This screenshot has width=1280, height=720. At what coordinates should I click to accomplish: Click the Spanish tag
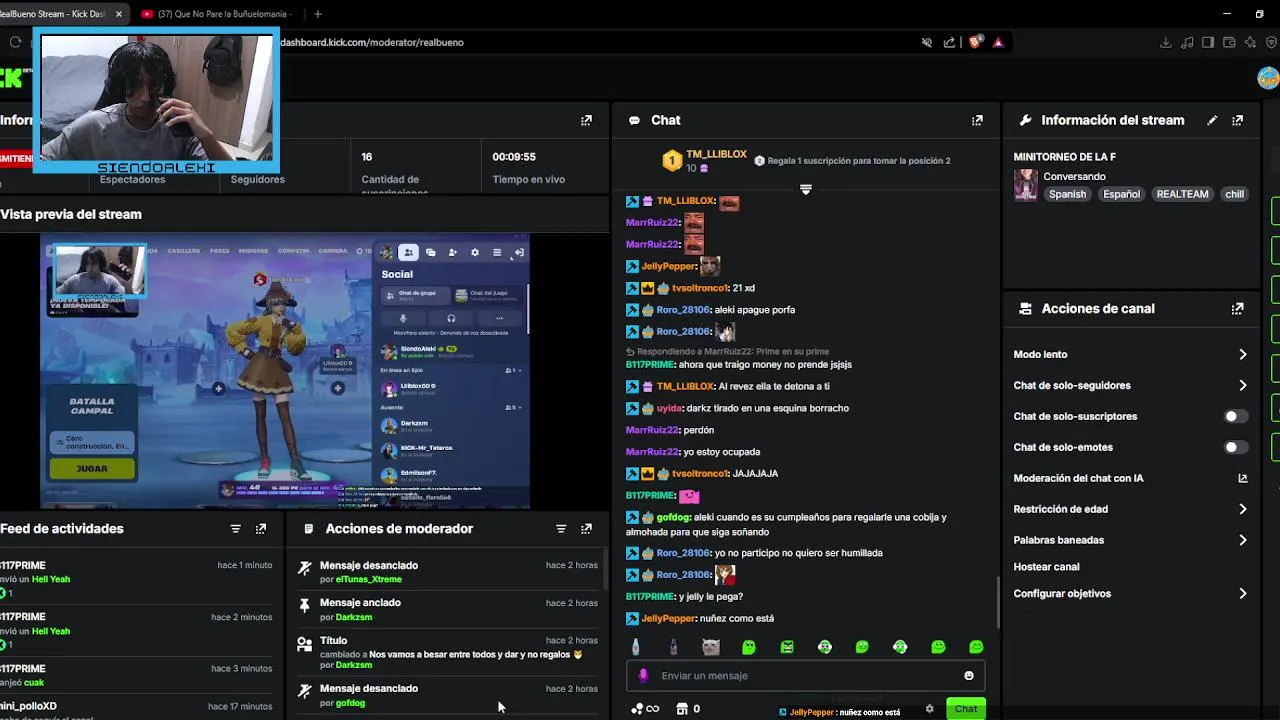click(1067, 194)
